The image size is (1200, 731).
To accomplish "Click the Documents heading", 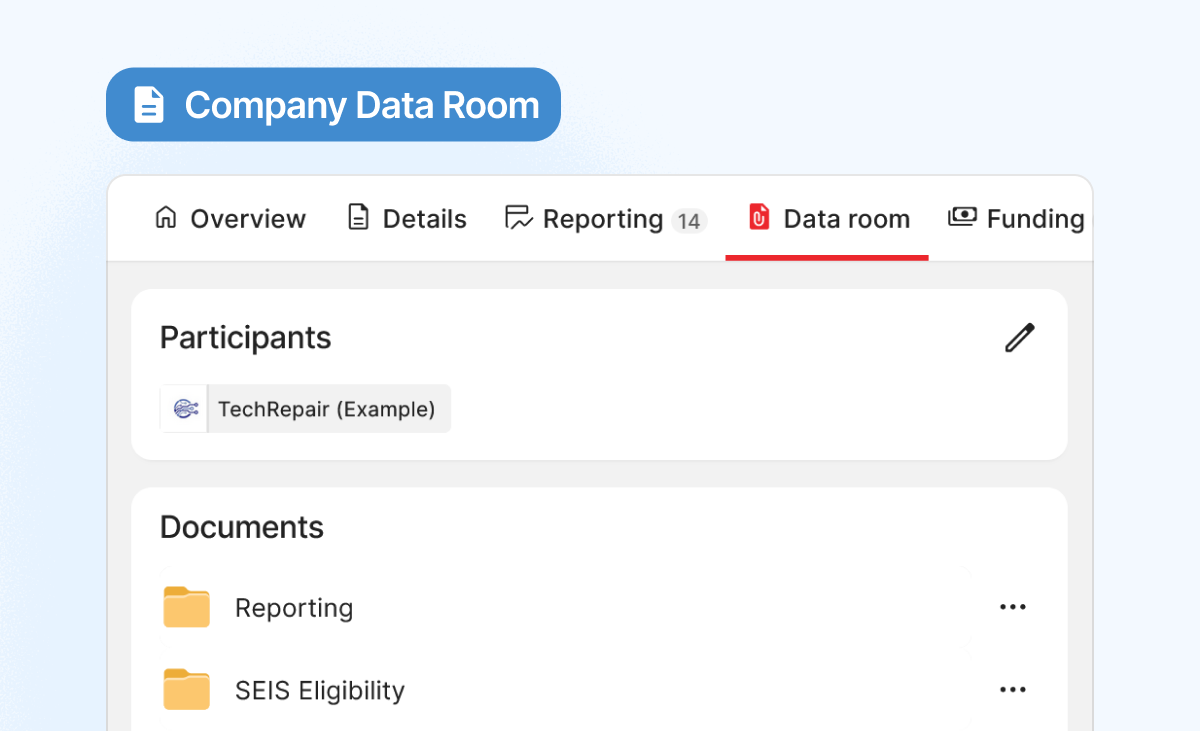I will (242, 527).
